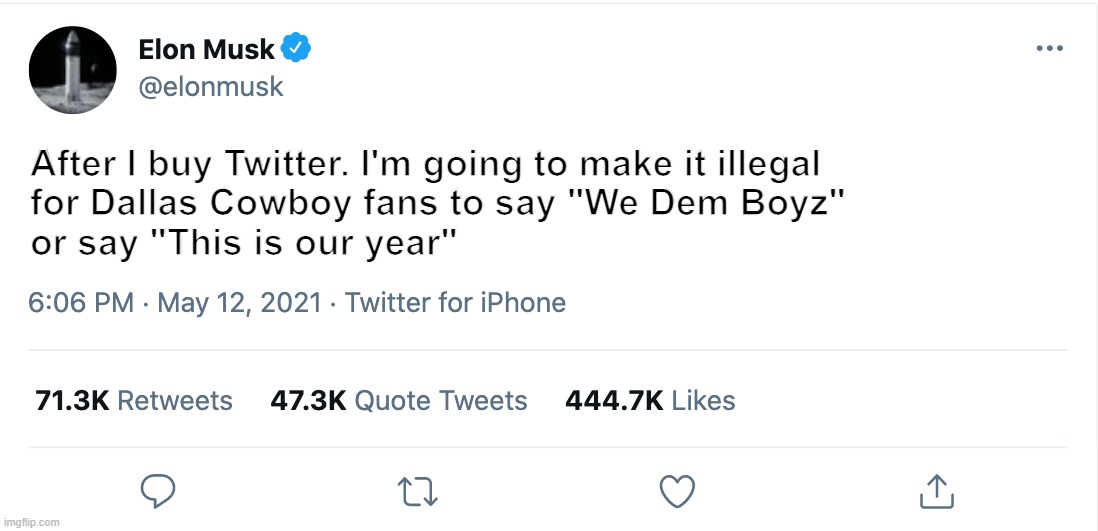This screenshot has height=531, width=1098.
Task: Click the Elon Musk display name
Action: pos(206,48)
